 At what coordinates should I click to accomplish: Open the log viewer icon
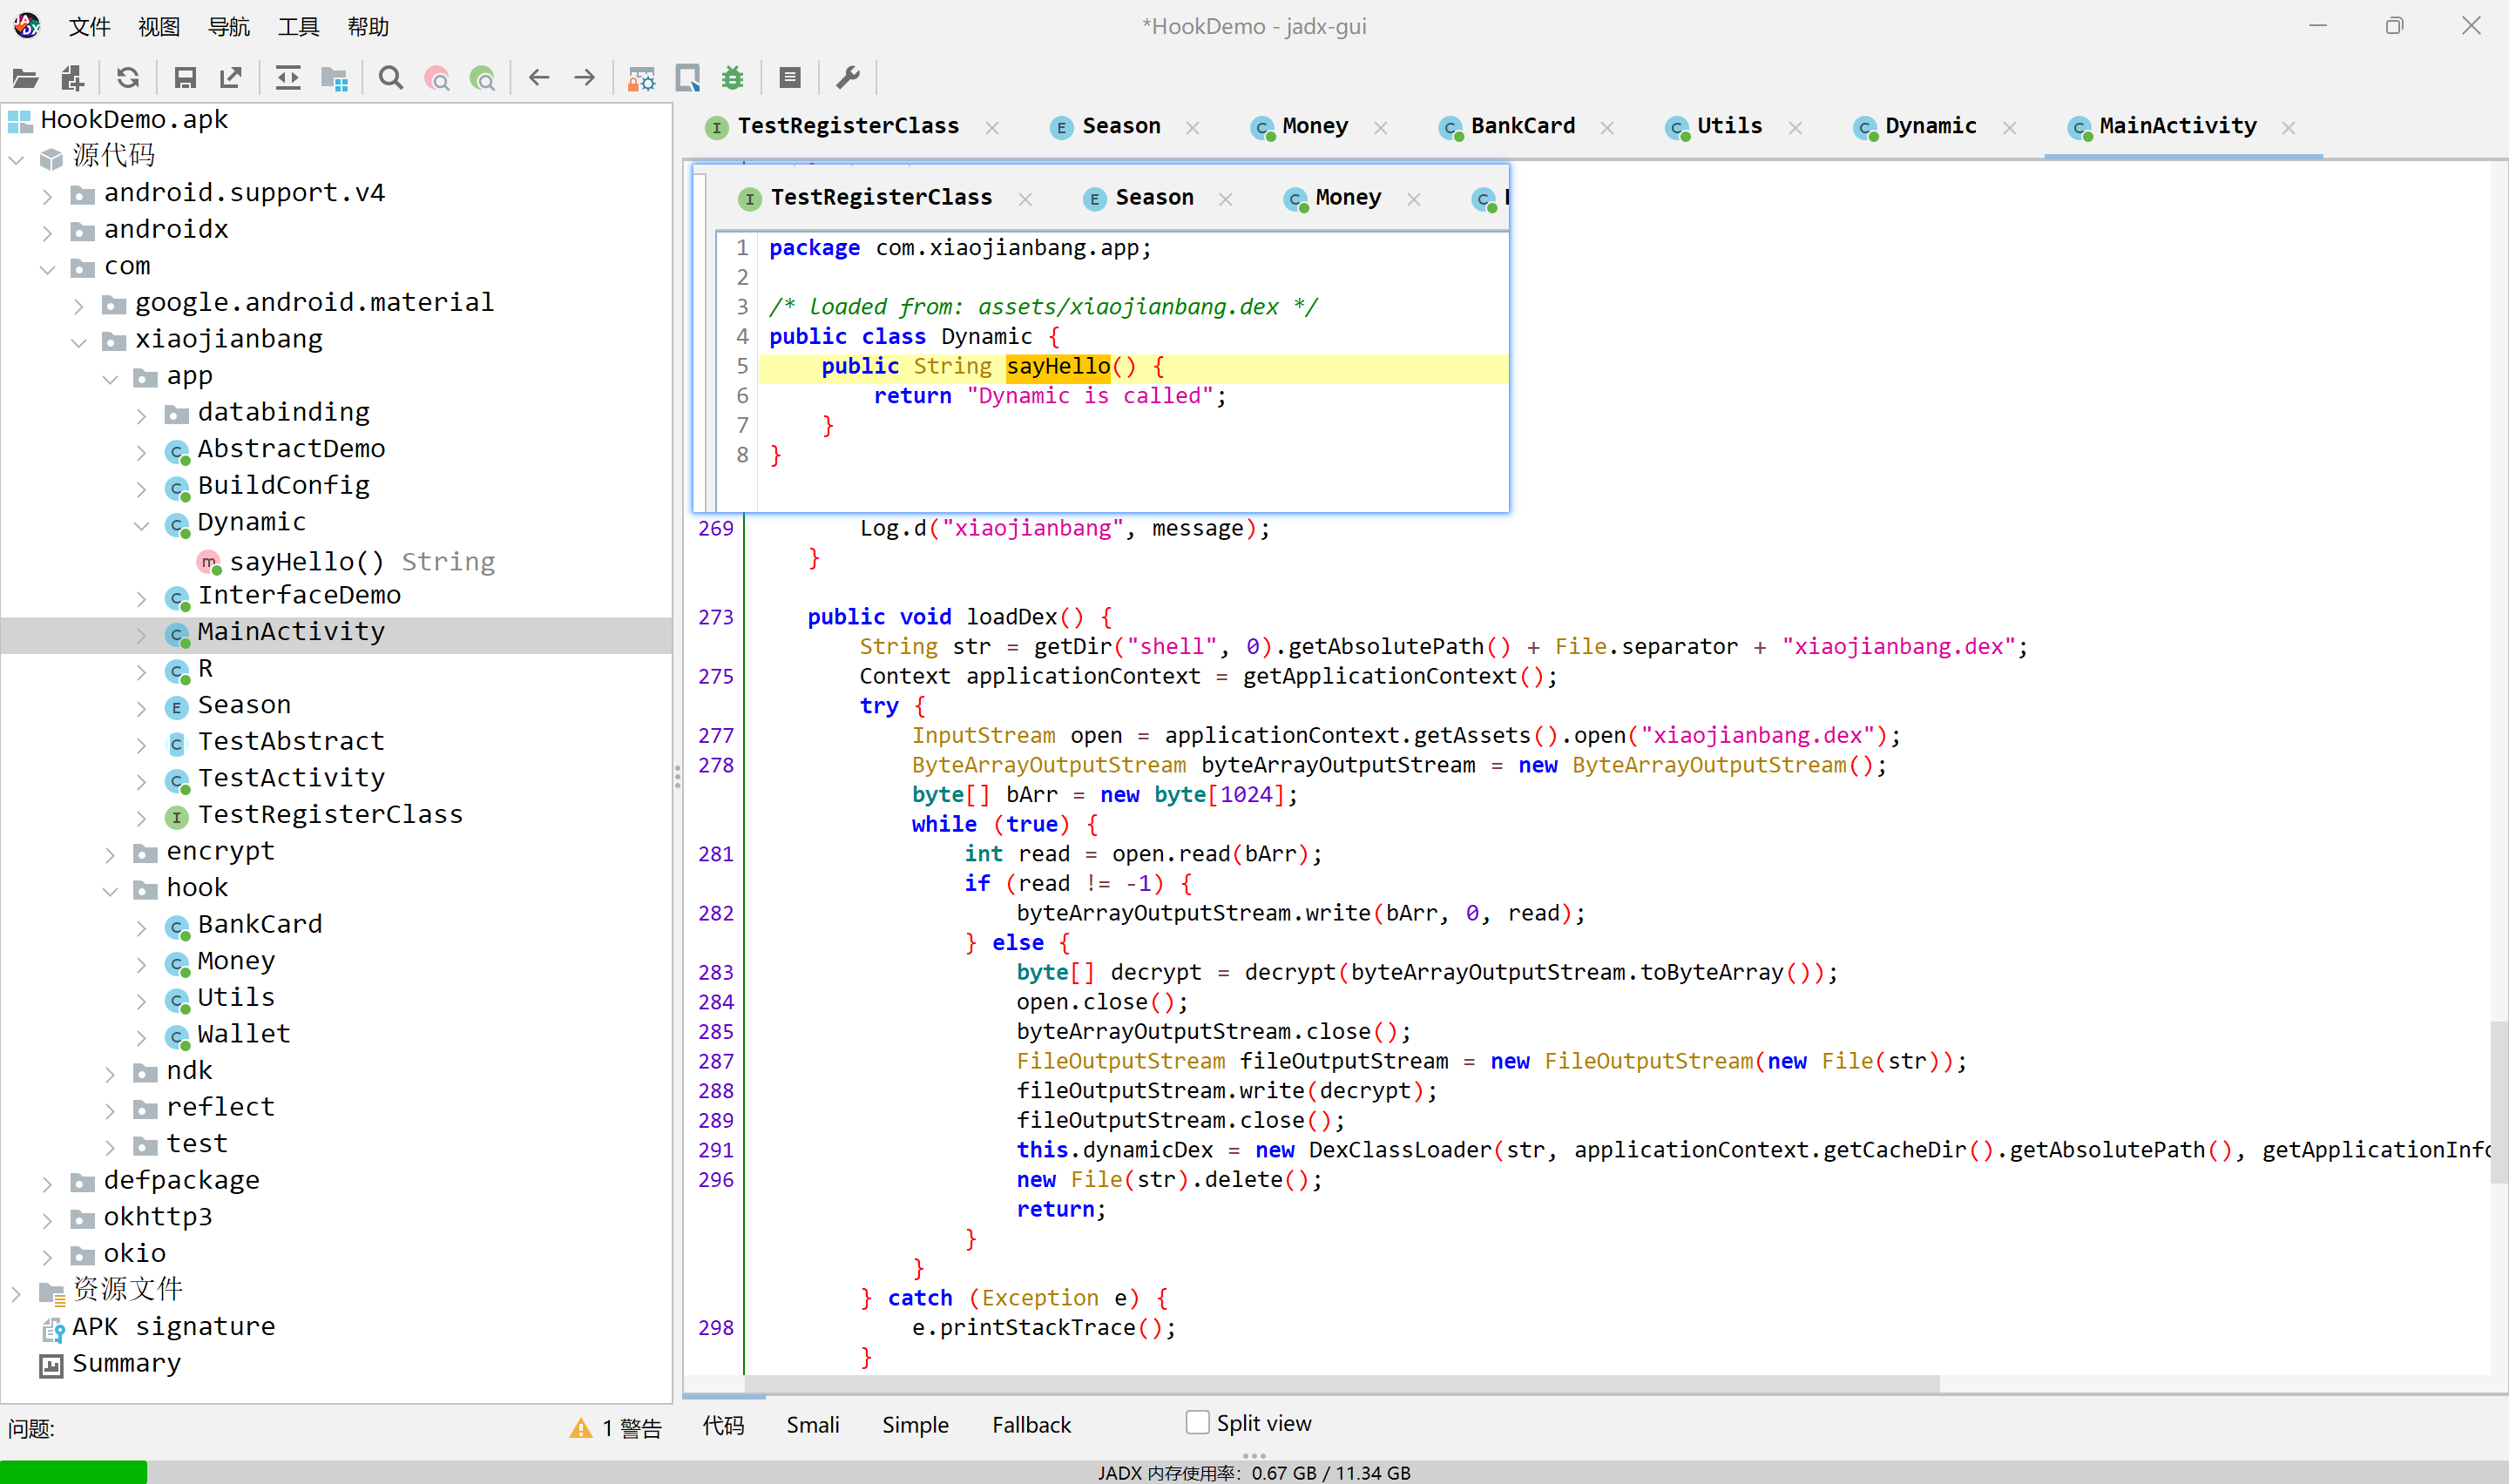pos(790,78)
